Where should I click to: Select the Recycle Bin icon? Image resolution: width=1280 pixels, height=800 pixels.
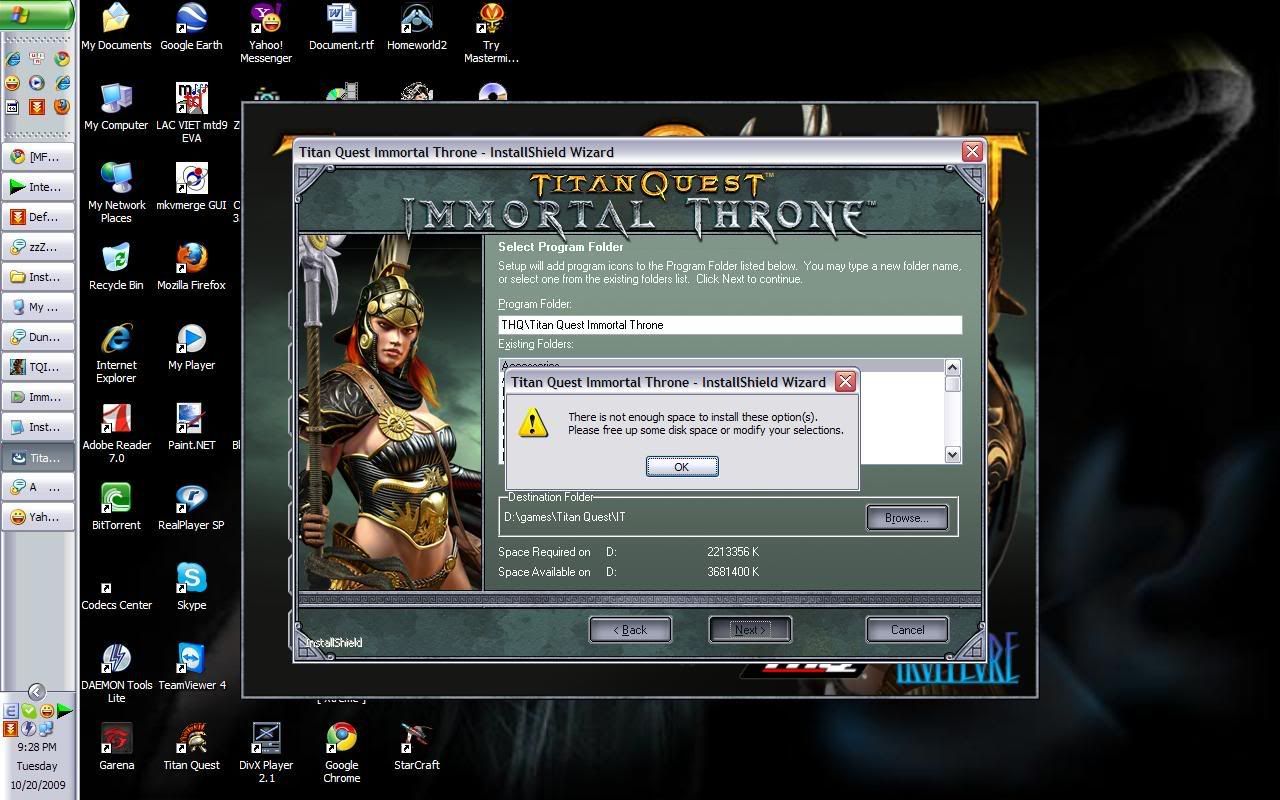116,267
